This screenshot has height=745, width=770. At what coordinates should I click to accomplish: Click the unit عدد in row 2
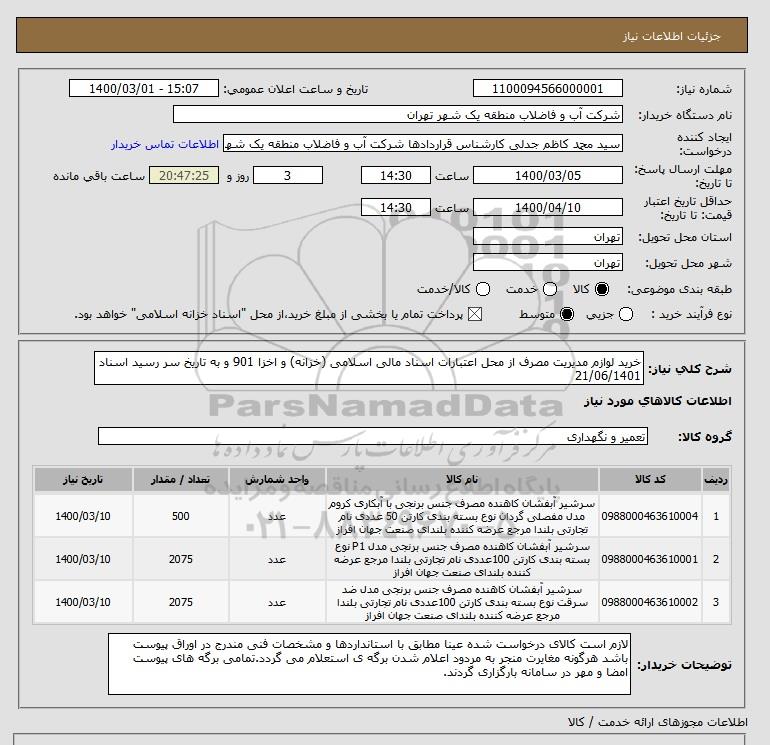[x=277, y=559]
